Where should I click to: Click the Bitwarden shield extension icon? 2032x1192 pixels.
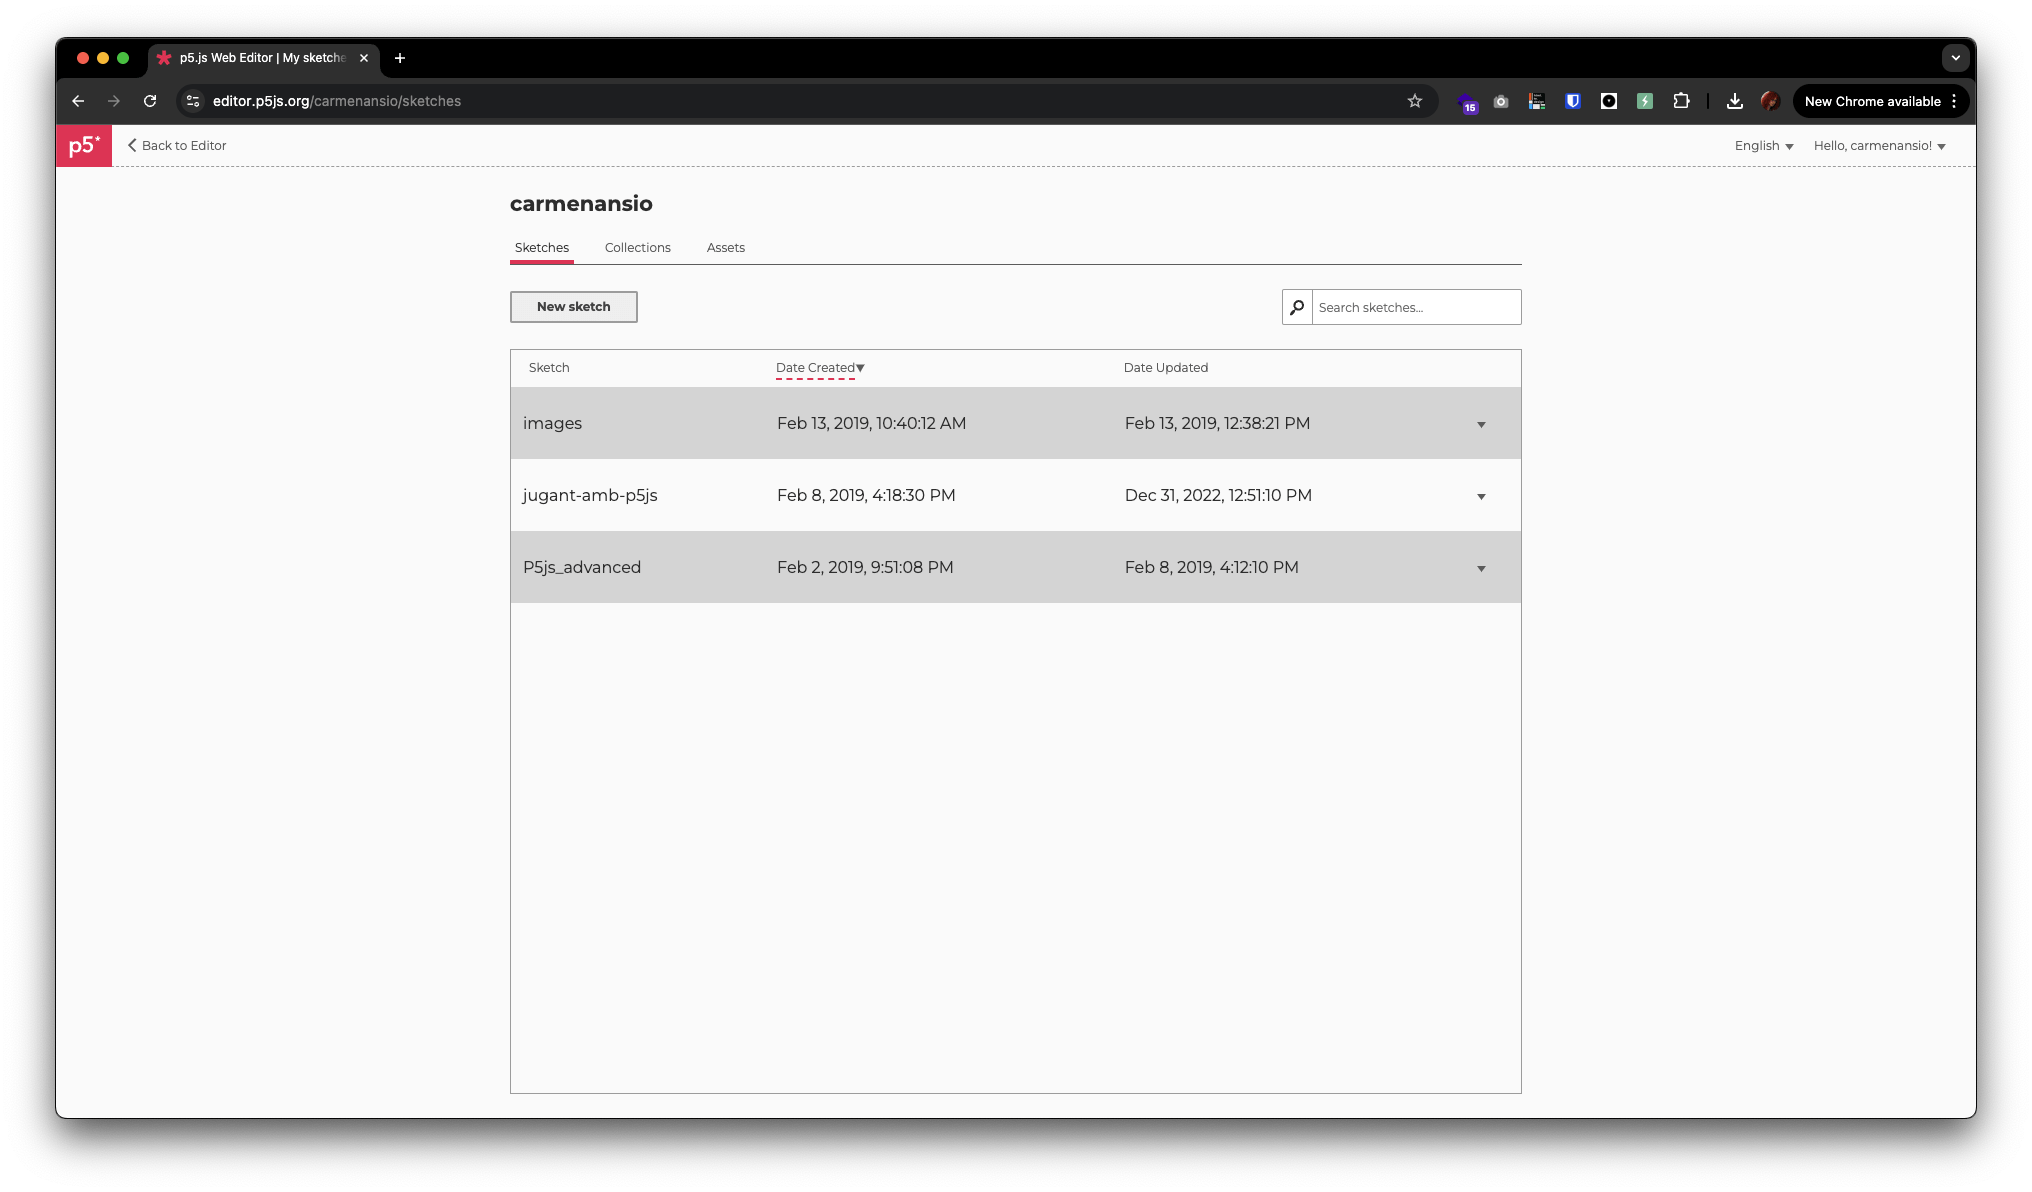1573,101
